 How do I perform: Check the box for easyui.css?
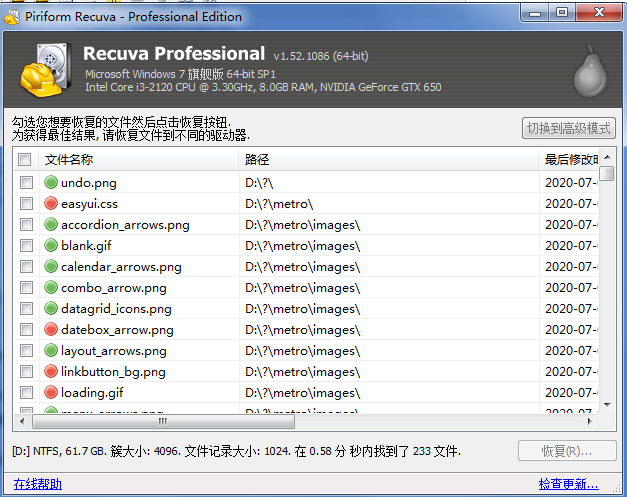(26, 204)
